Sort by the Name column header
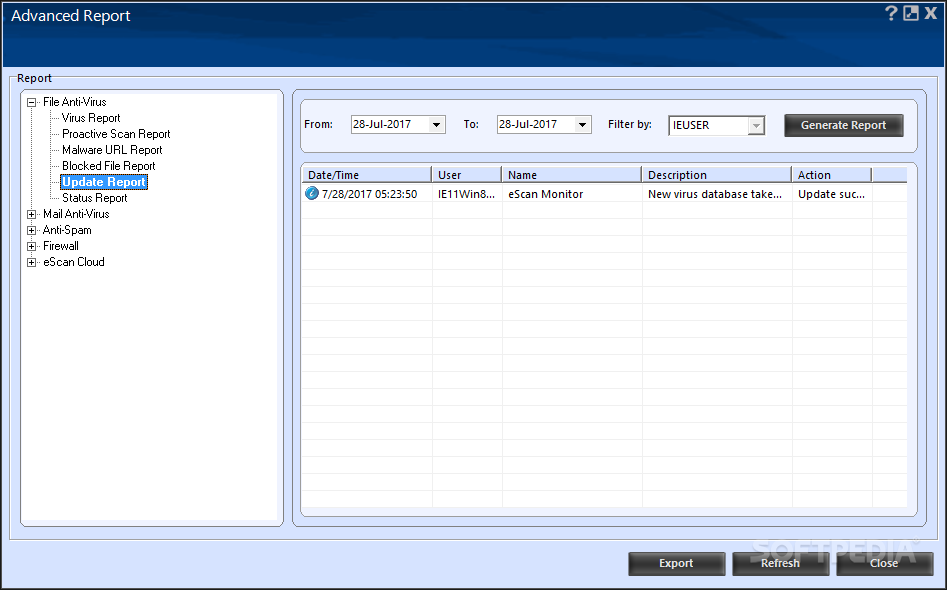947x590 pixels. (571, 175)
